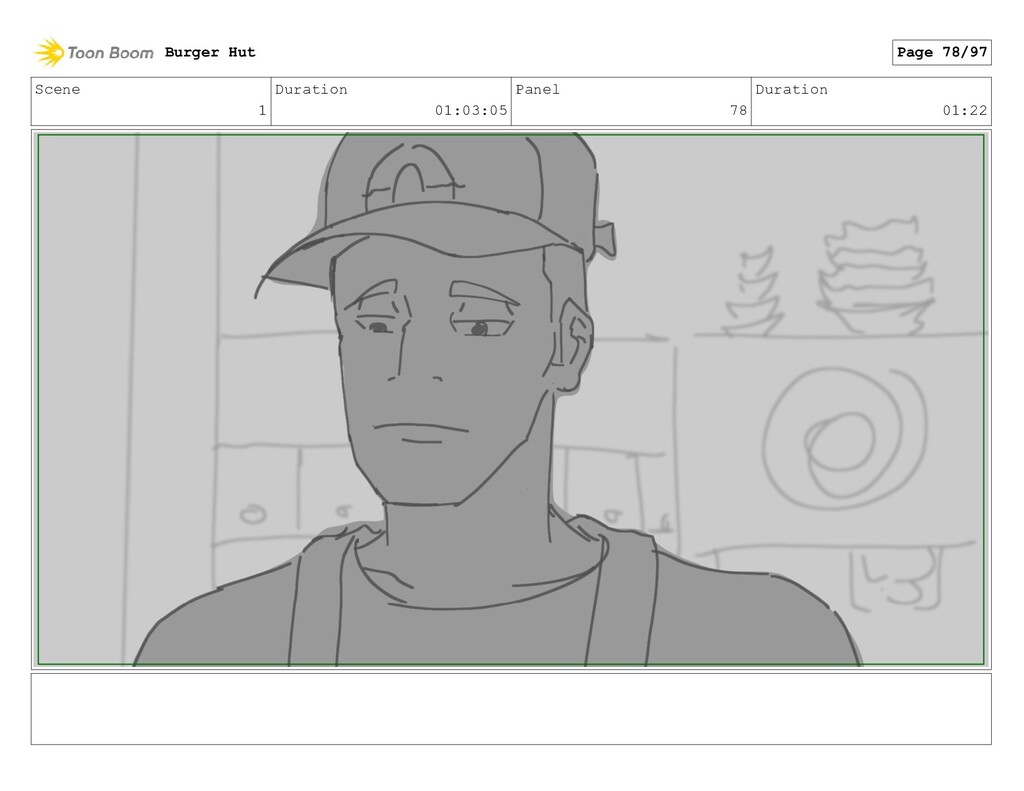
Task: Select the 'Scene' header label
Action: click(57, 89)
